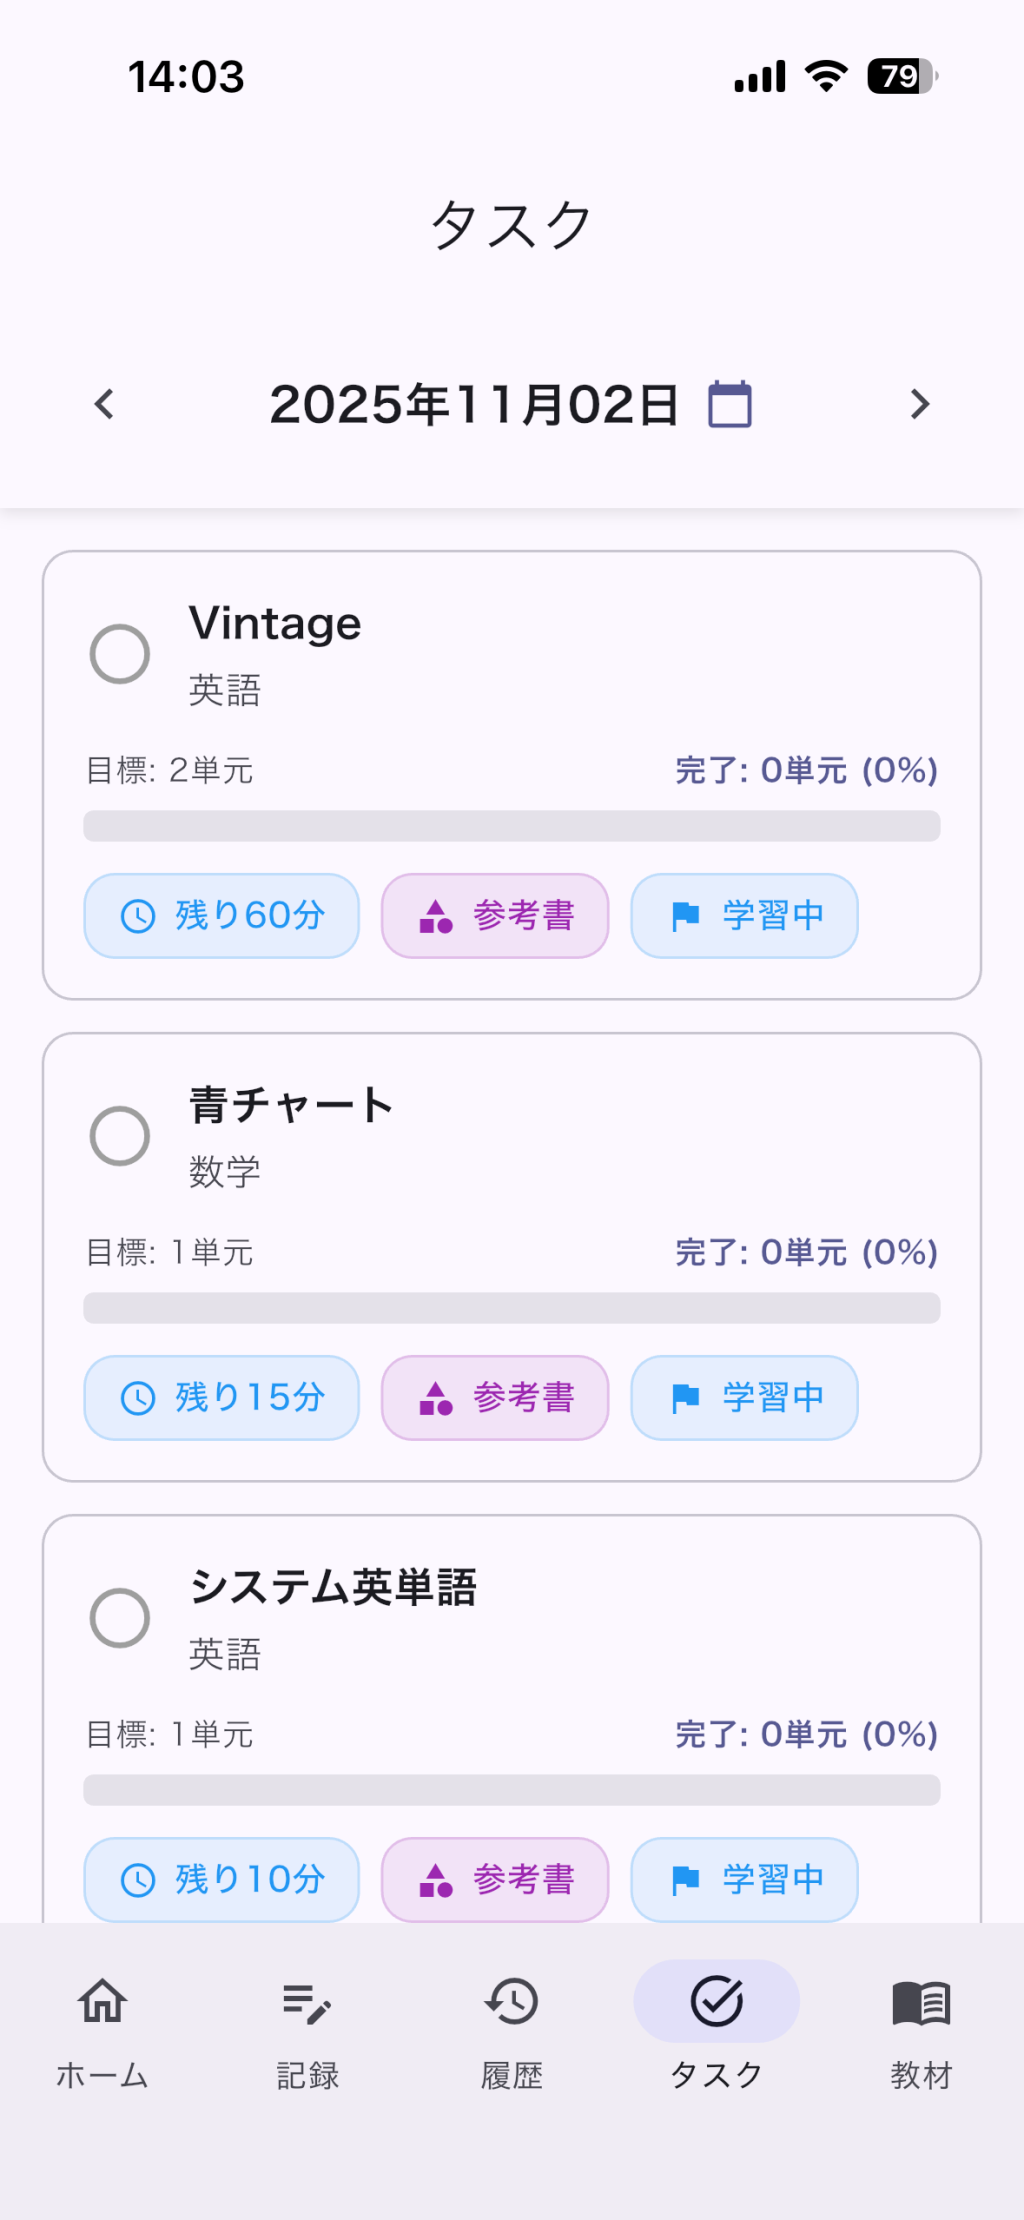This screenshot has width=1024, height=2220.
Task: Open the 青チャート task title
Action: [291, 1105]
